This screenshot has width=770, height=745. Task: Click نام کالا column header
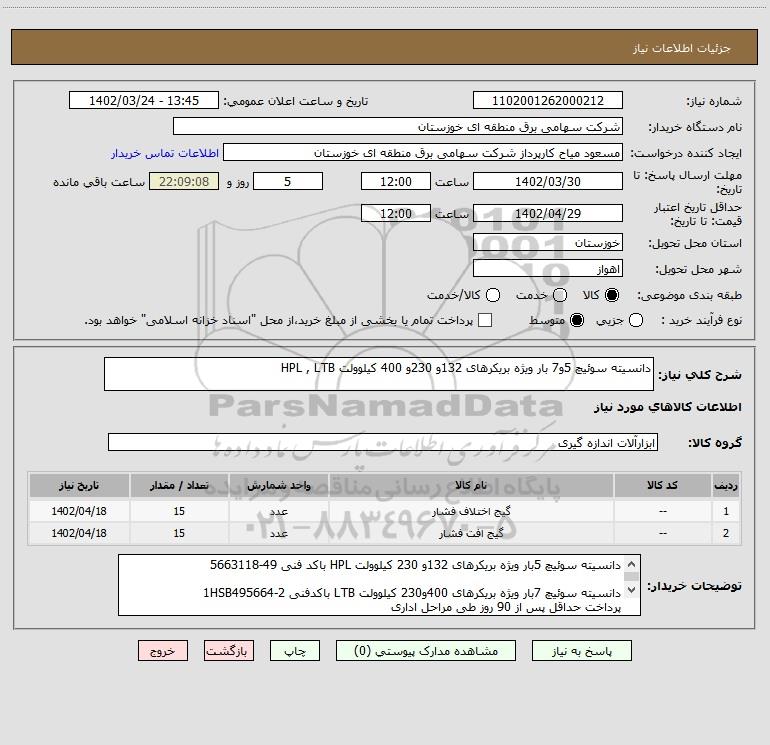click(x=471, y=486)
